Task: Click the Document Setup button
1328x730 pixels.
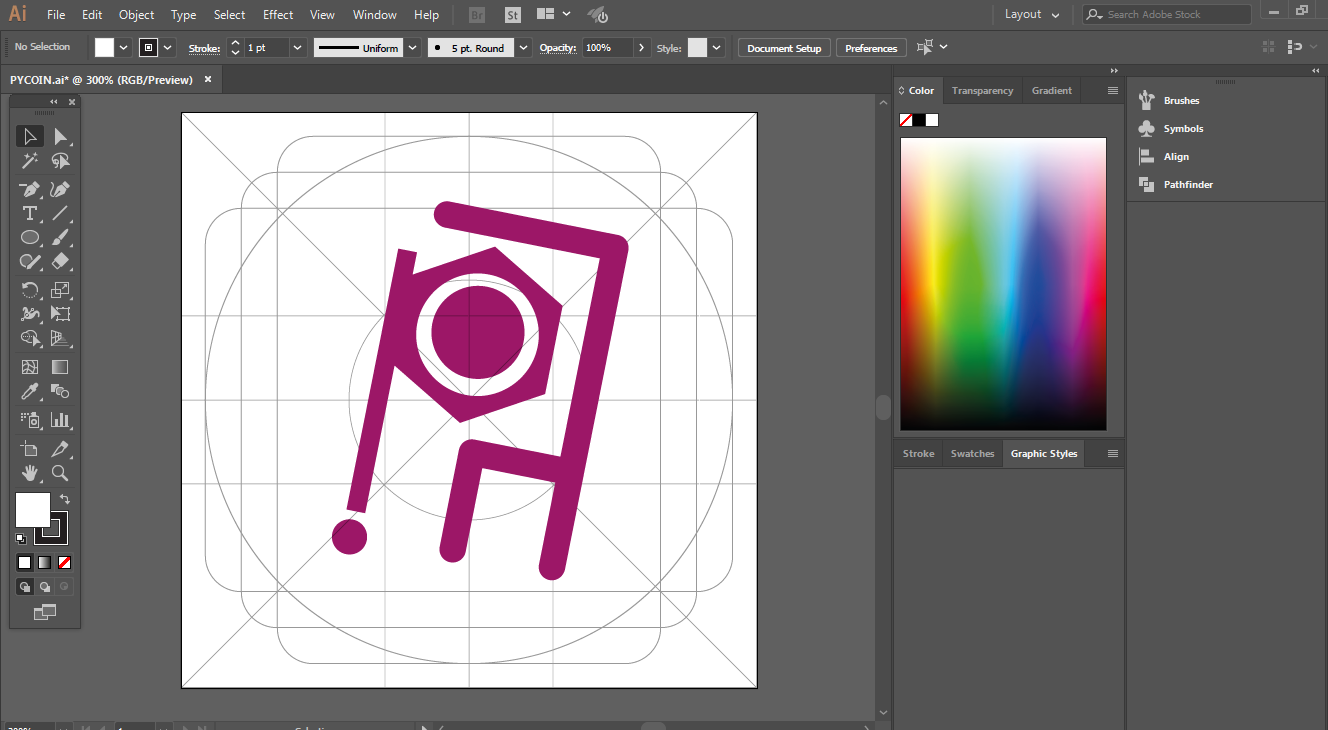Action: pos(784,48)
